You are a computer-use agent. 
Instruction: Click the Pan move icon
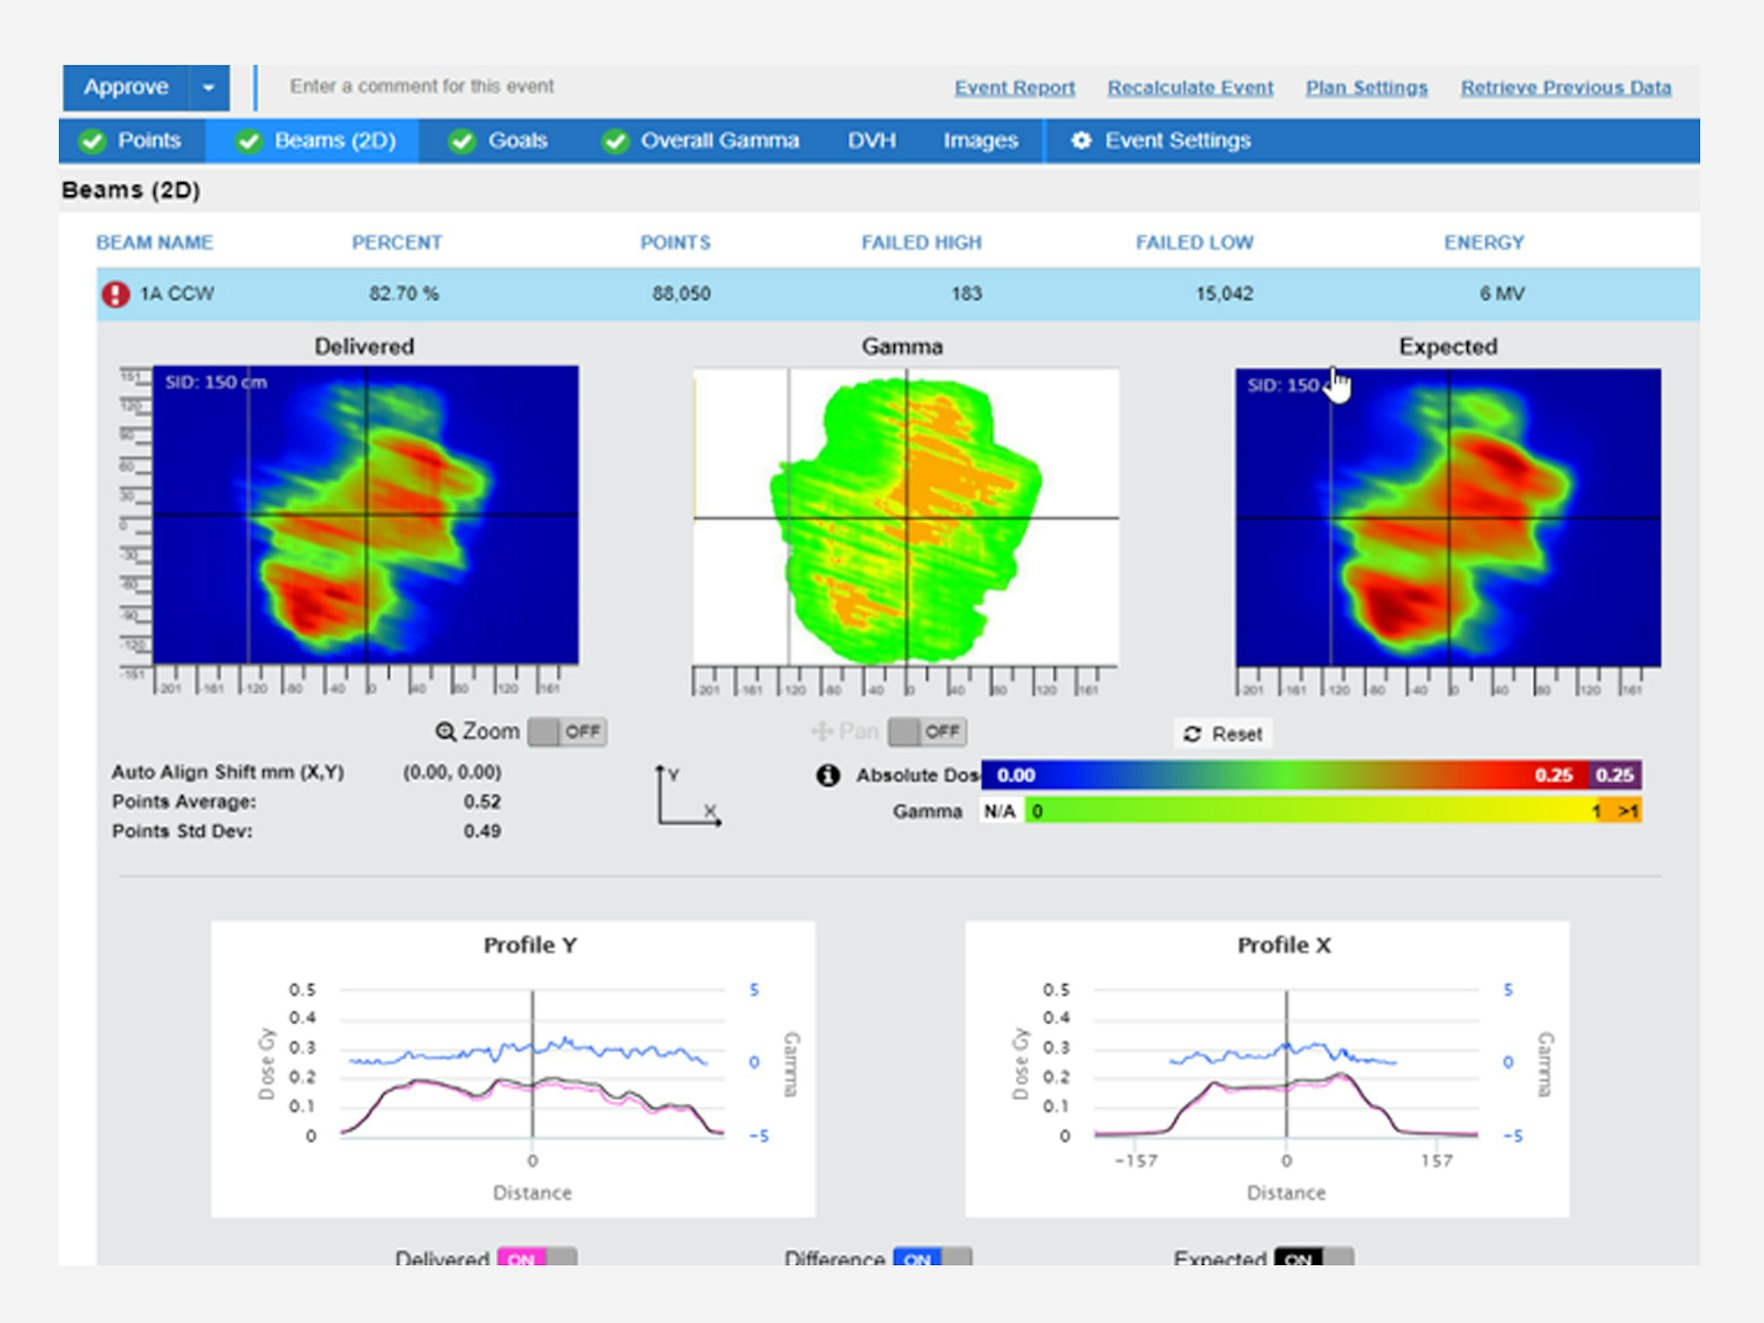click(821, 732)
